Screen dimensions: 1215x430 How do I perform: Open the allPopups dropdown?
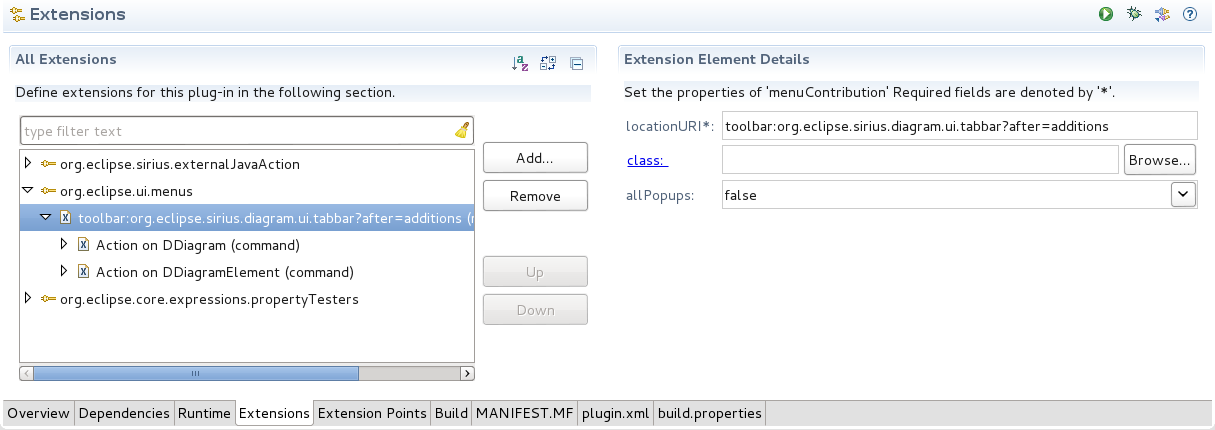(1183, 194)
